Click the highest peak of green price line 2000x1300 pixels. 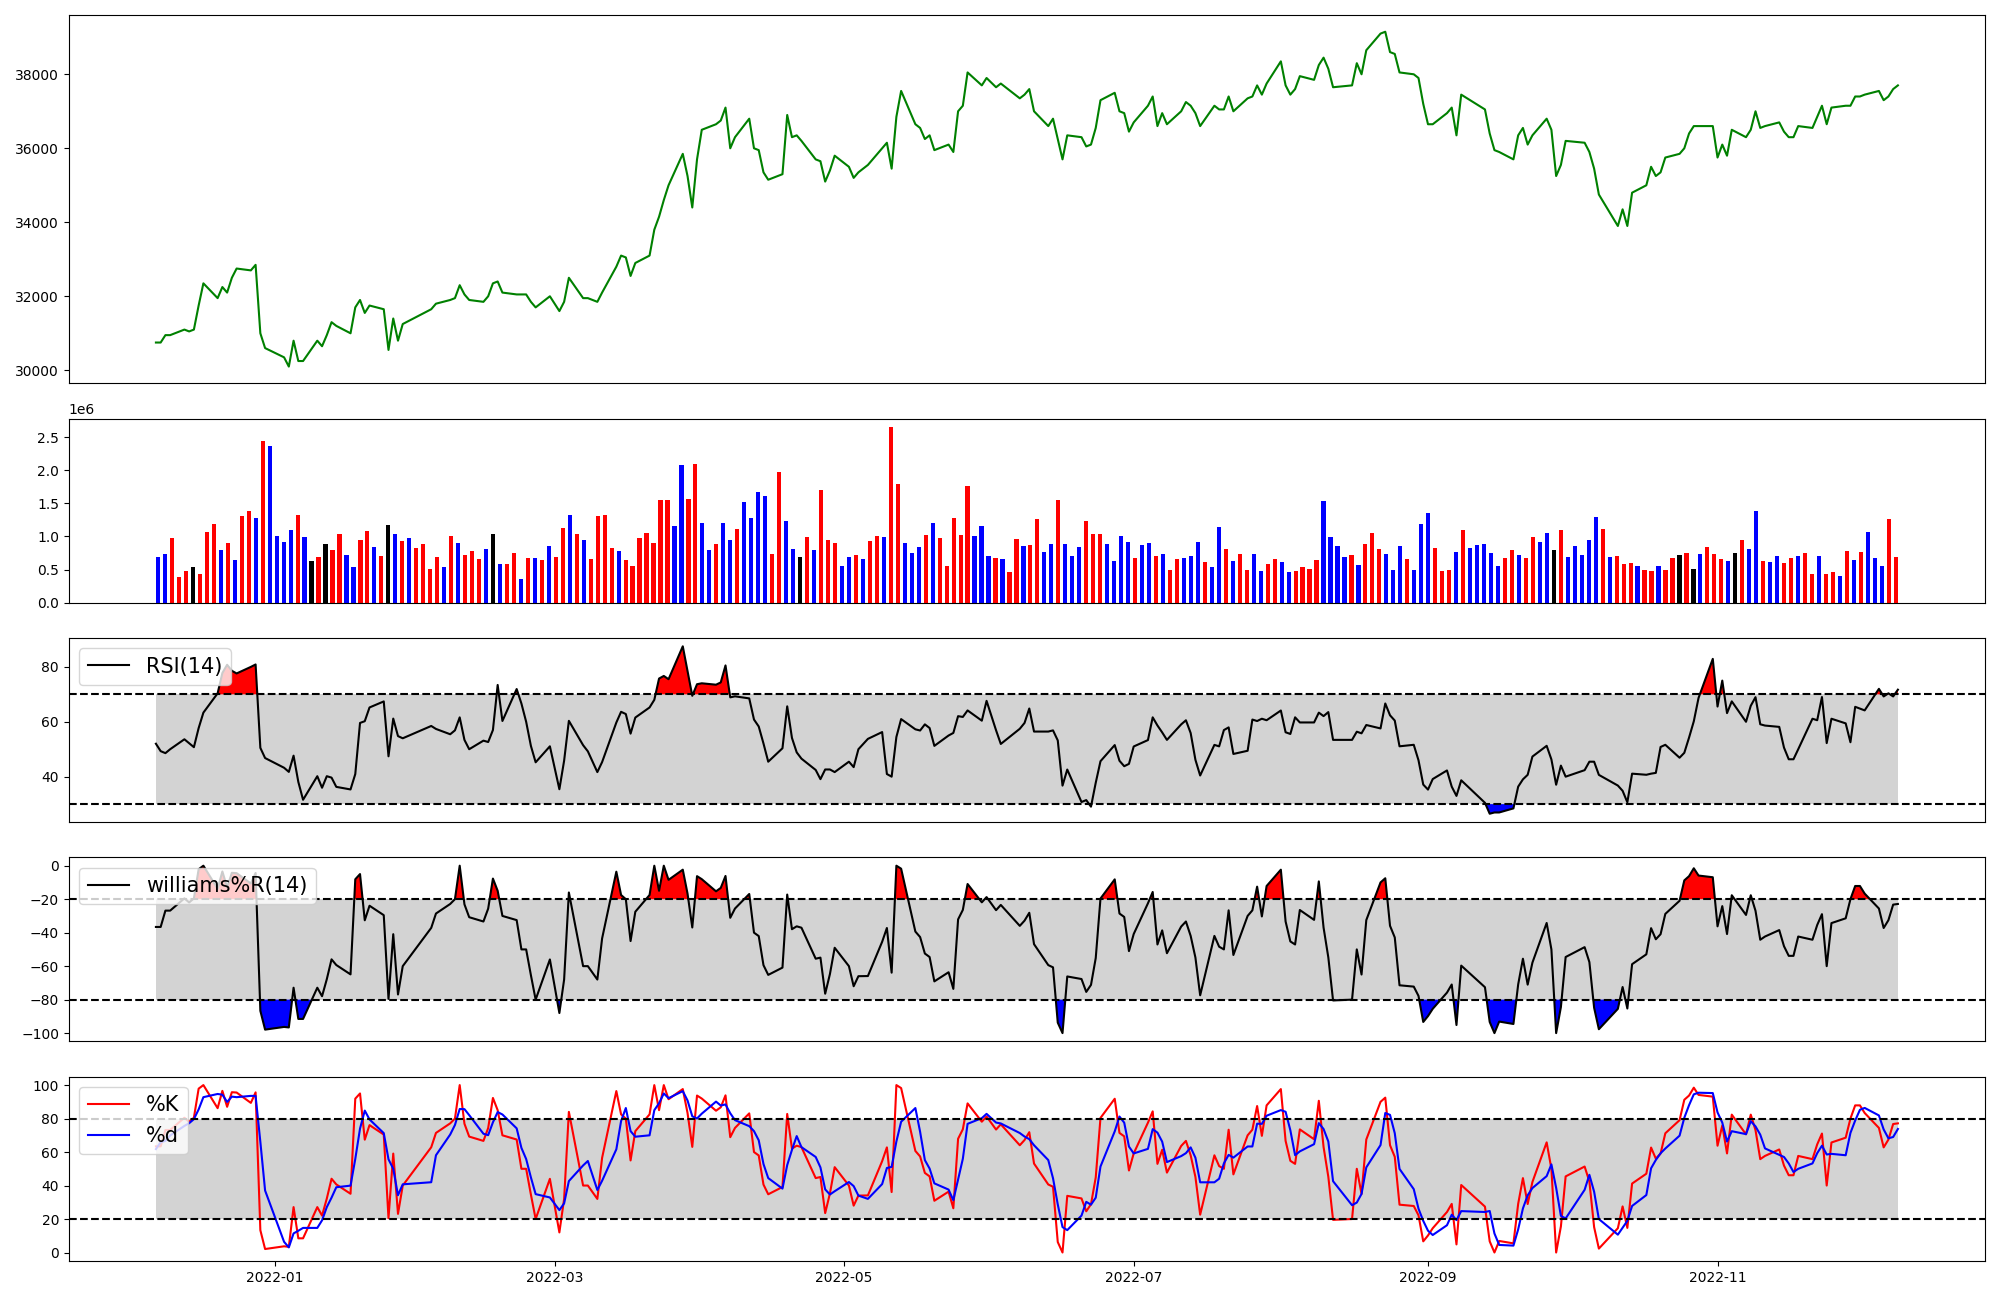1385,33
